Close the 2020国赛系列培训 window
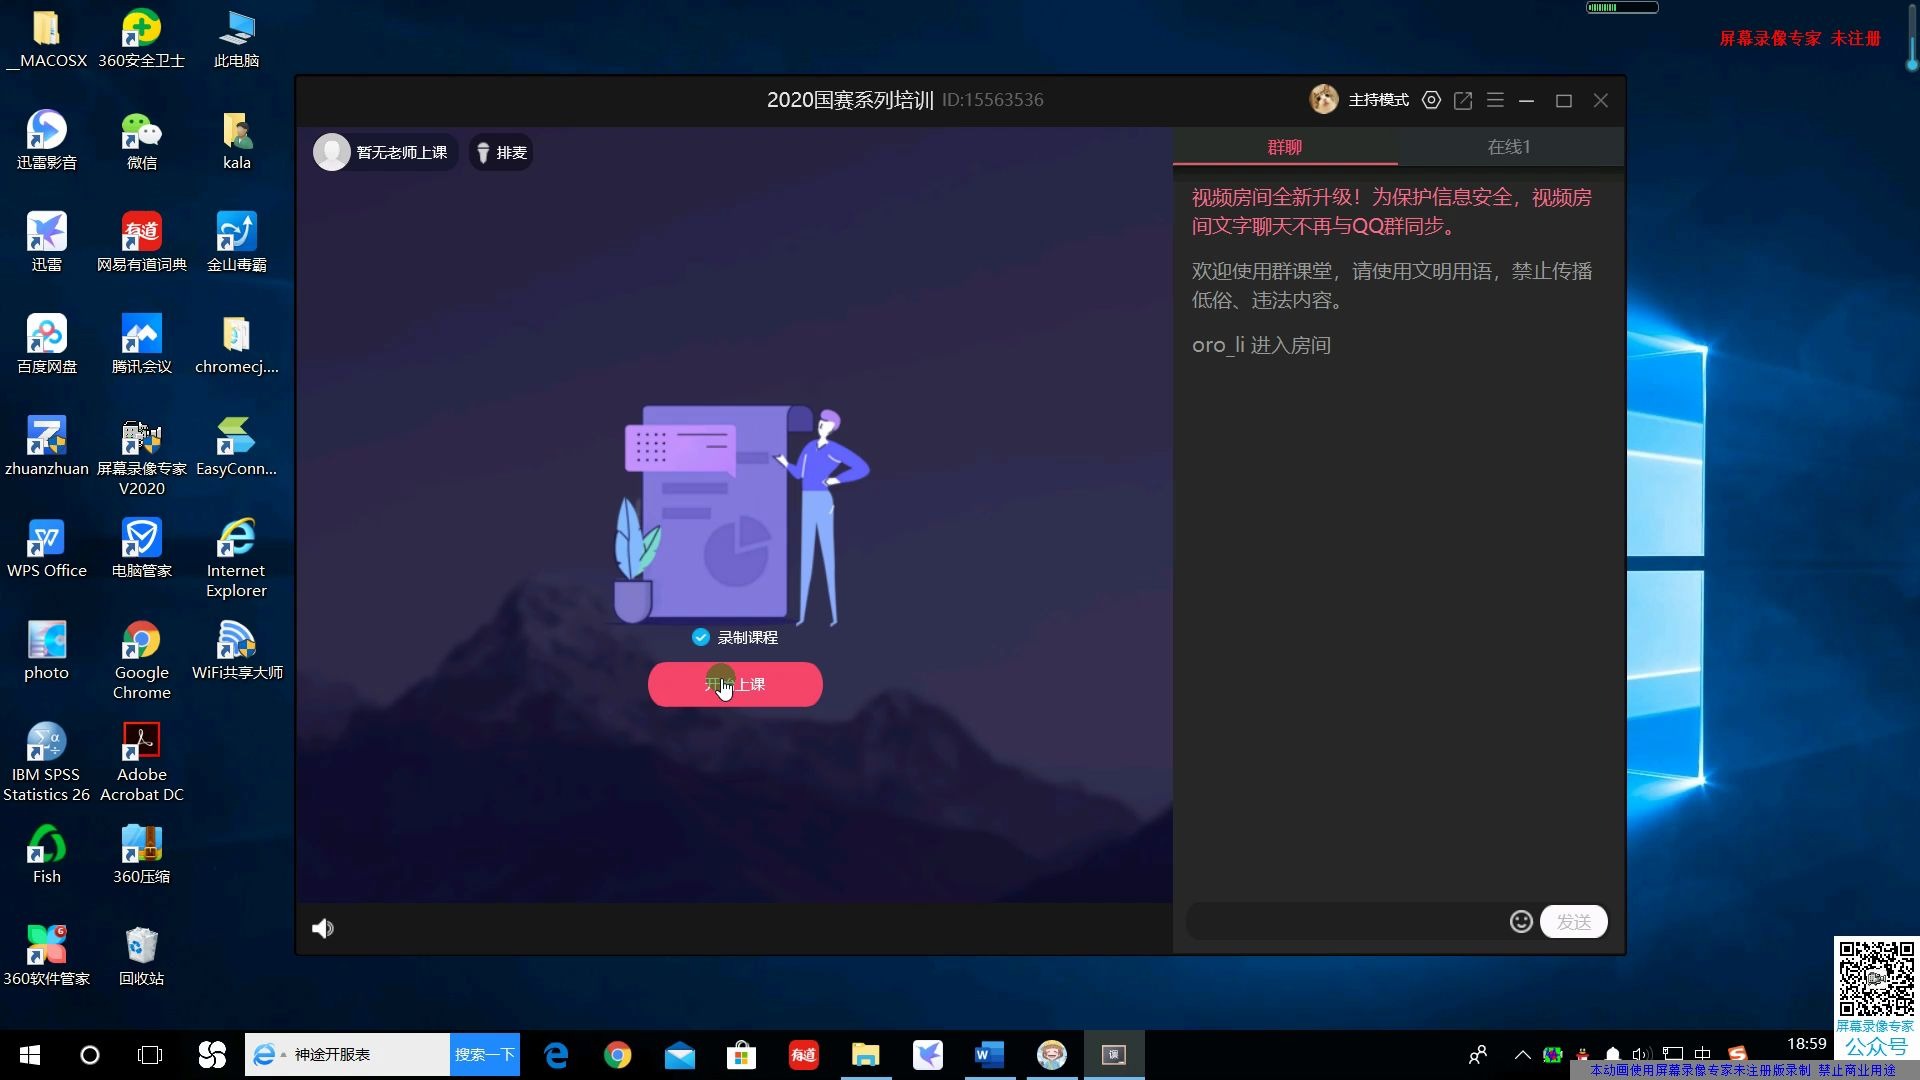The height and width of the screenshot is (1080, 1920). tap(1601, 100)
